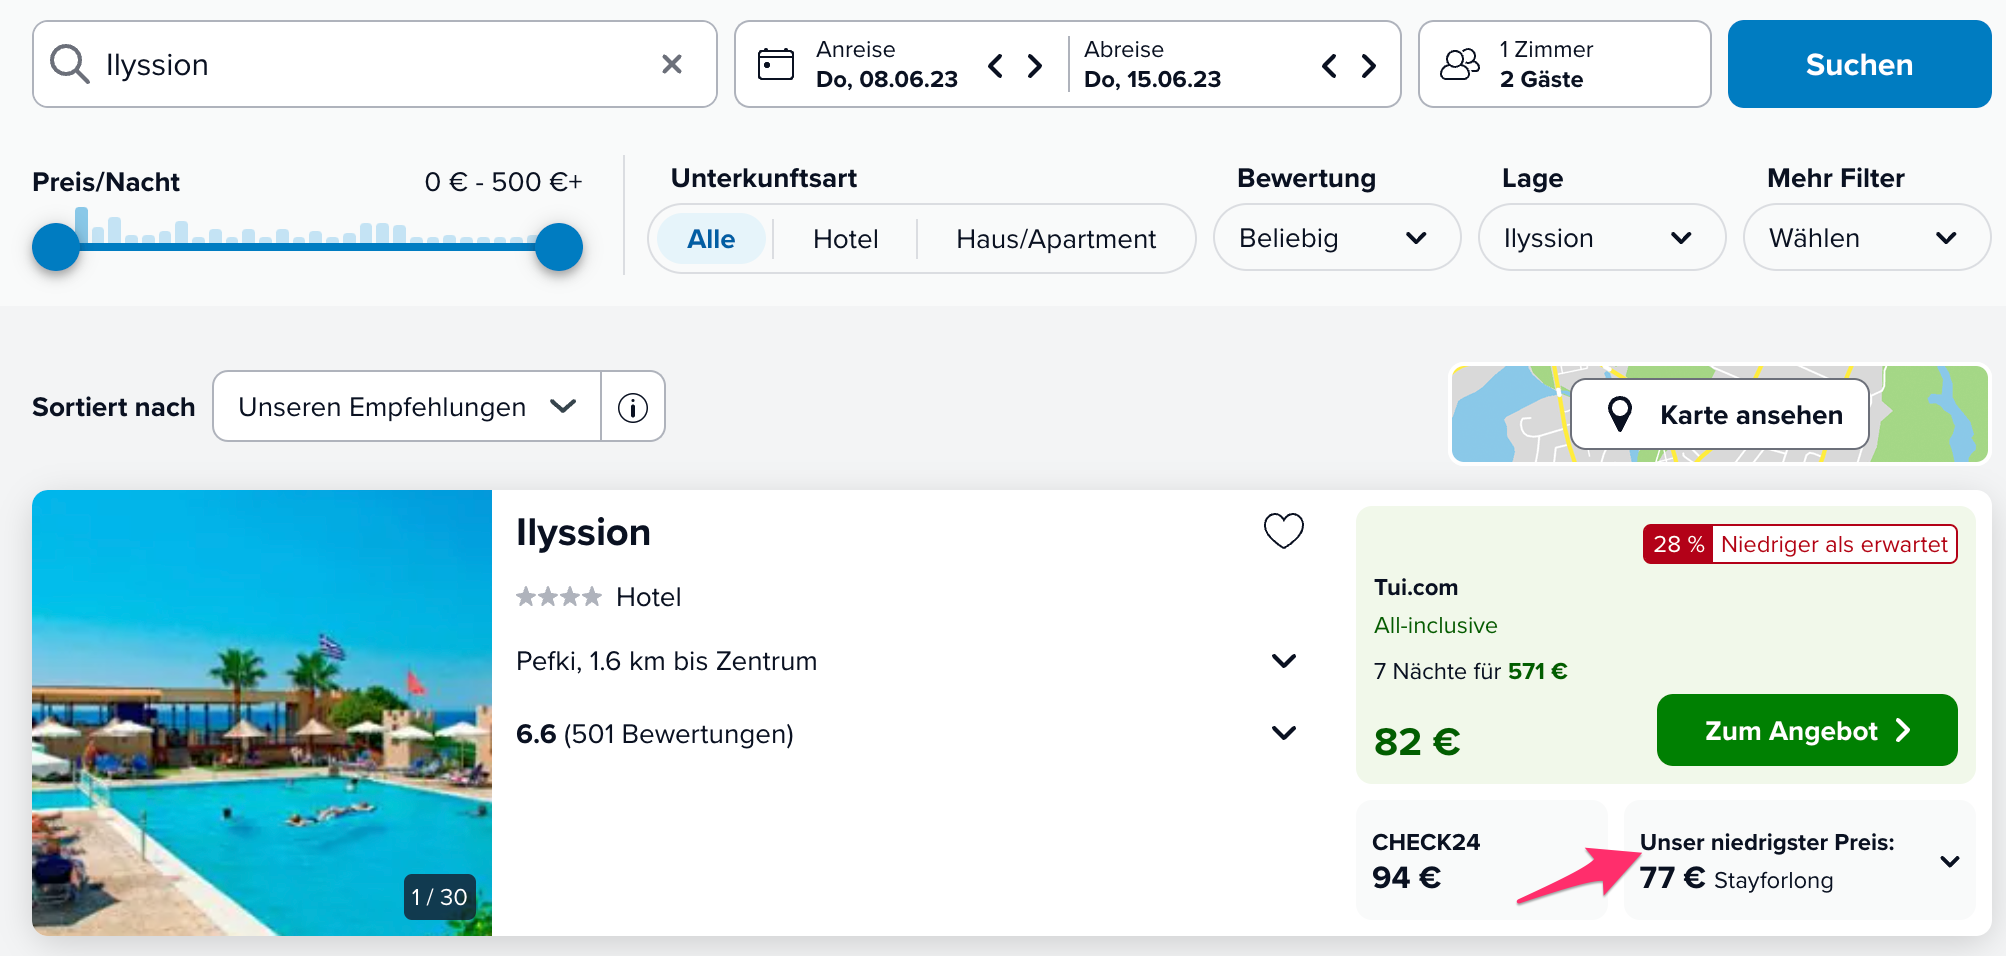Select the left price slider handle

pos(56,247)
